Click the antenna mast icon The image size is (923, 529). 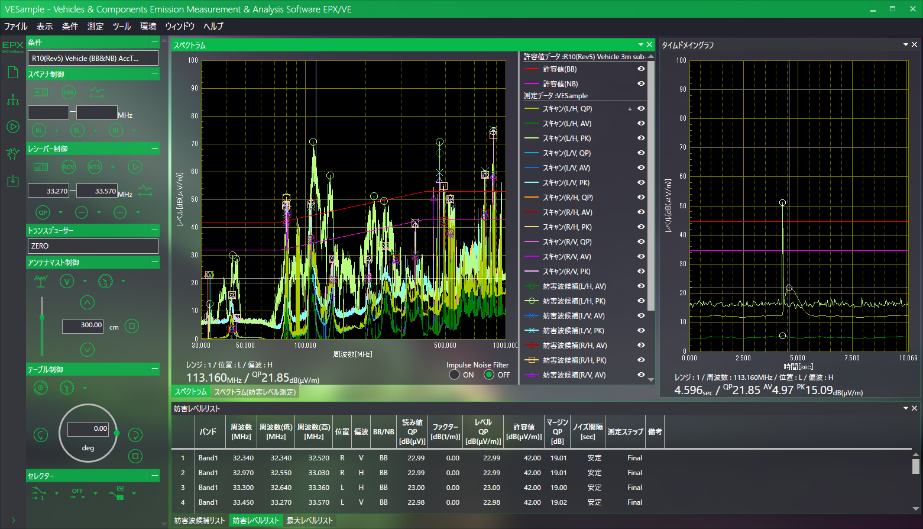(x=41, y=281)
